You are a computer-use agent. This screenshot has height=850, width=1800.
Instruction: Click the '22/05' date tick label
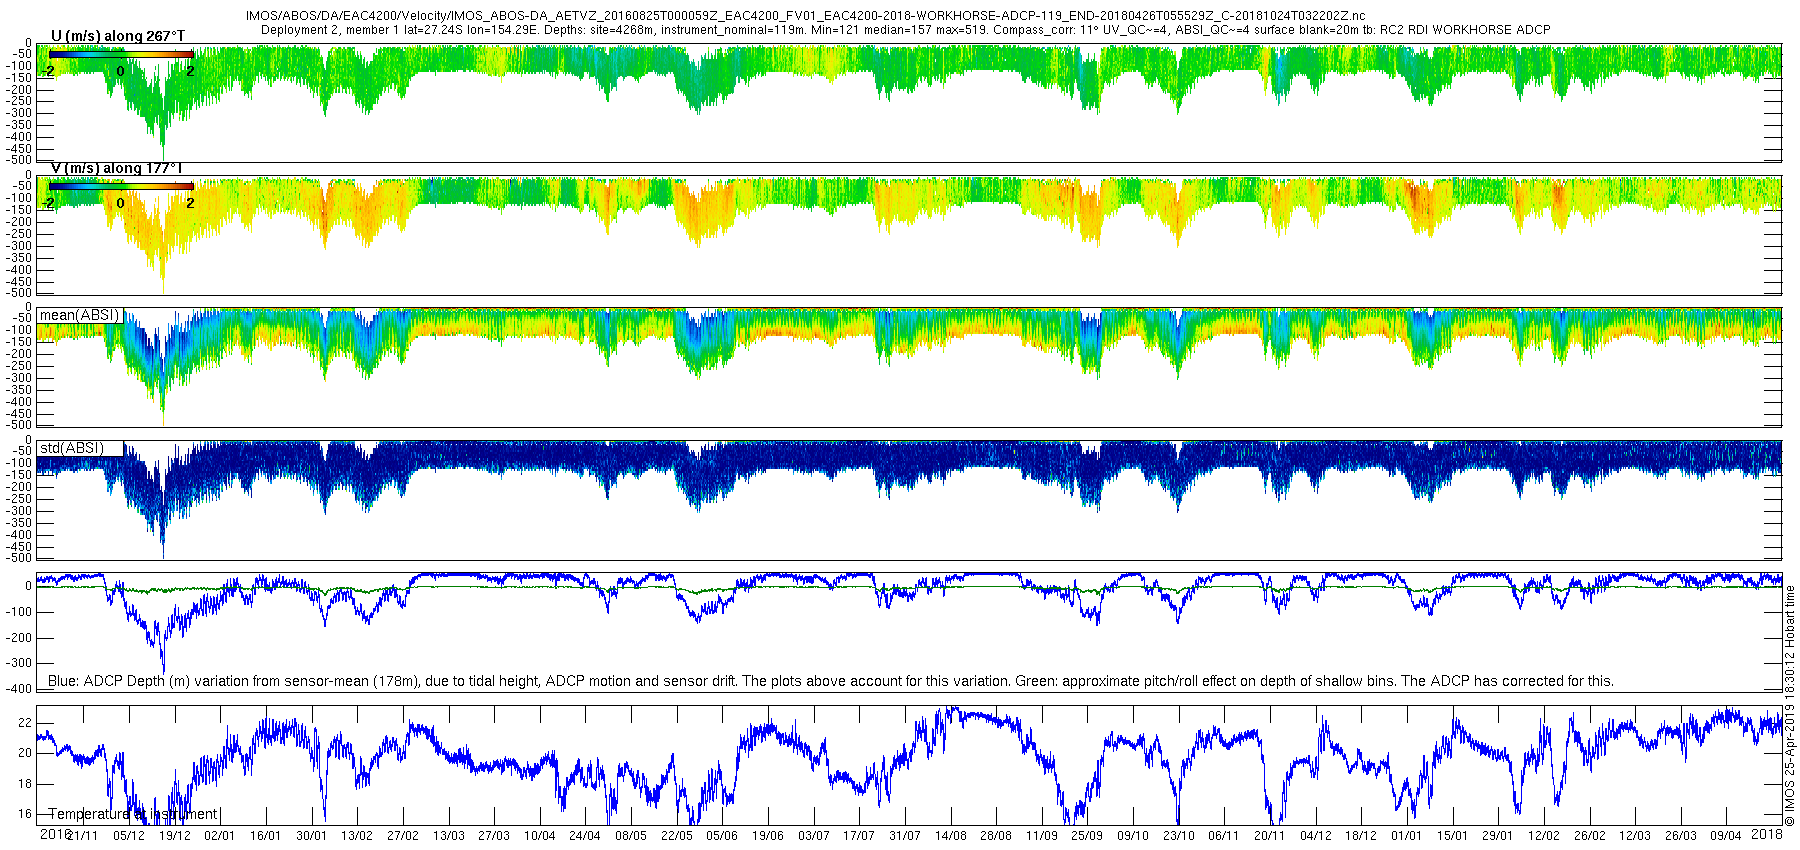[x=677, y=836]
